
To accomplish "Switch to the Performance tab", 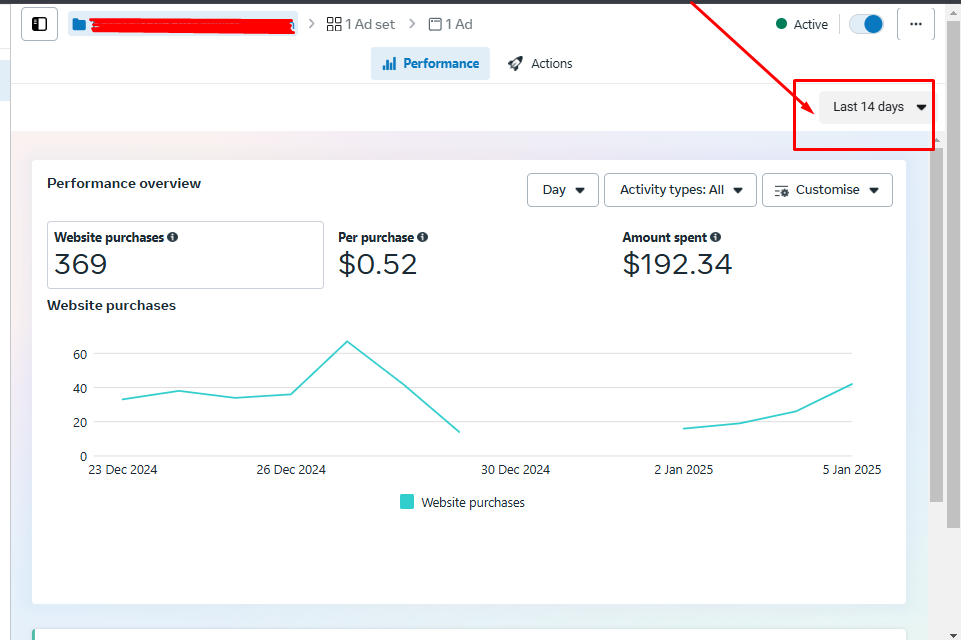I will pyautogui.click(x=431, y=63).
